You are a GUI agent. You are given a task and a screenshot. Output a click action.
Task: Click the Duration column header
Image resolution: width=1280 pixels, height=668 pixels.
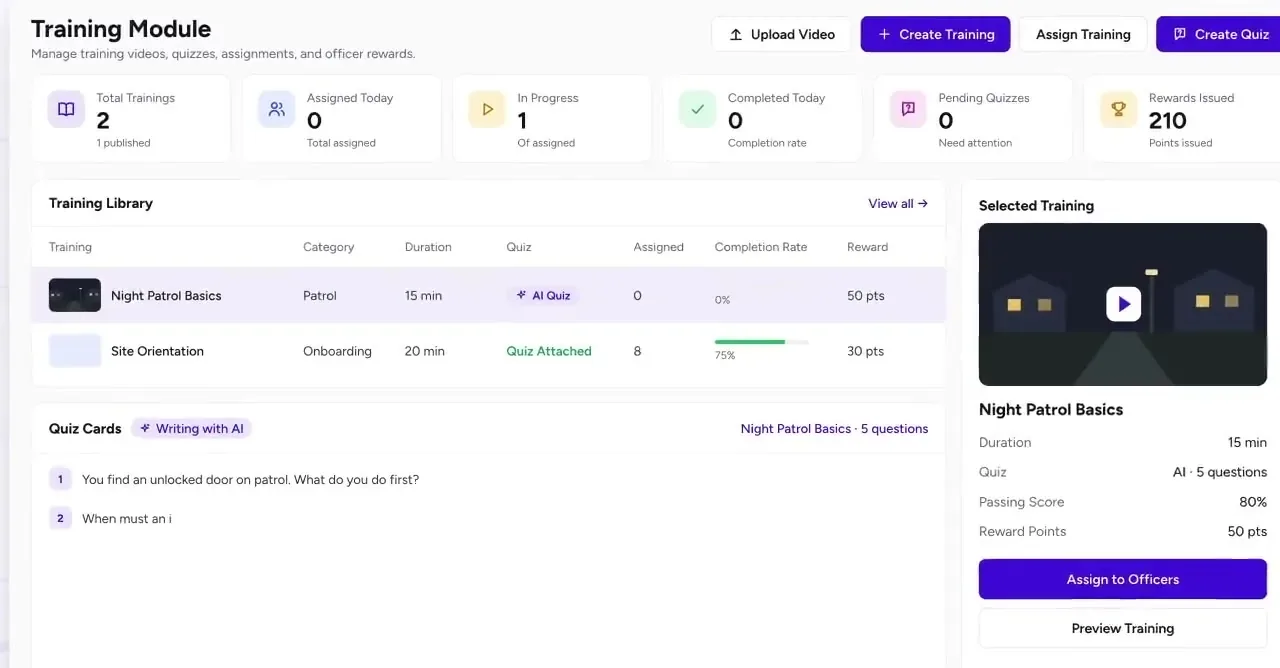coord(428,247)
